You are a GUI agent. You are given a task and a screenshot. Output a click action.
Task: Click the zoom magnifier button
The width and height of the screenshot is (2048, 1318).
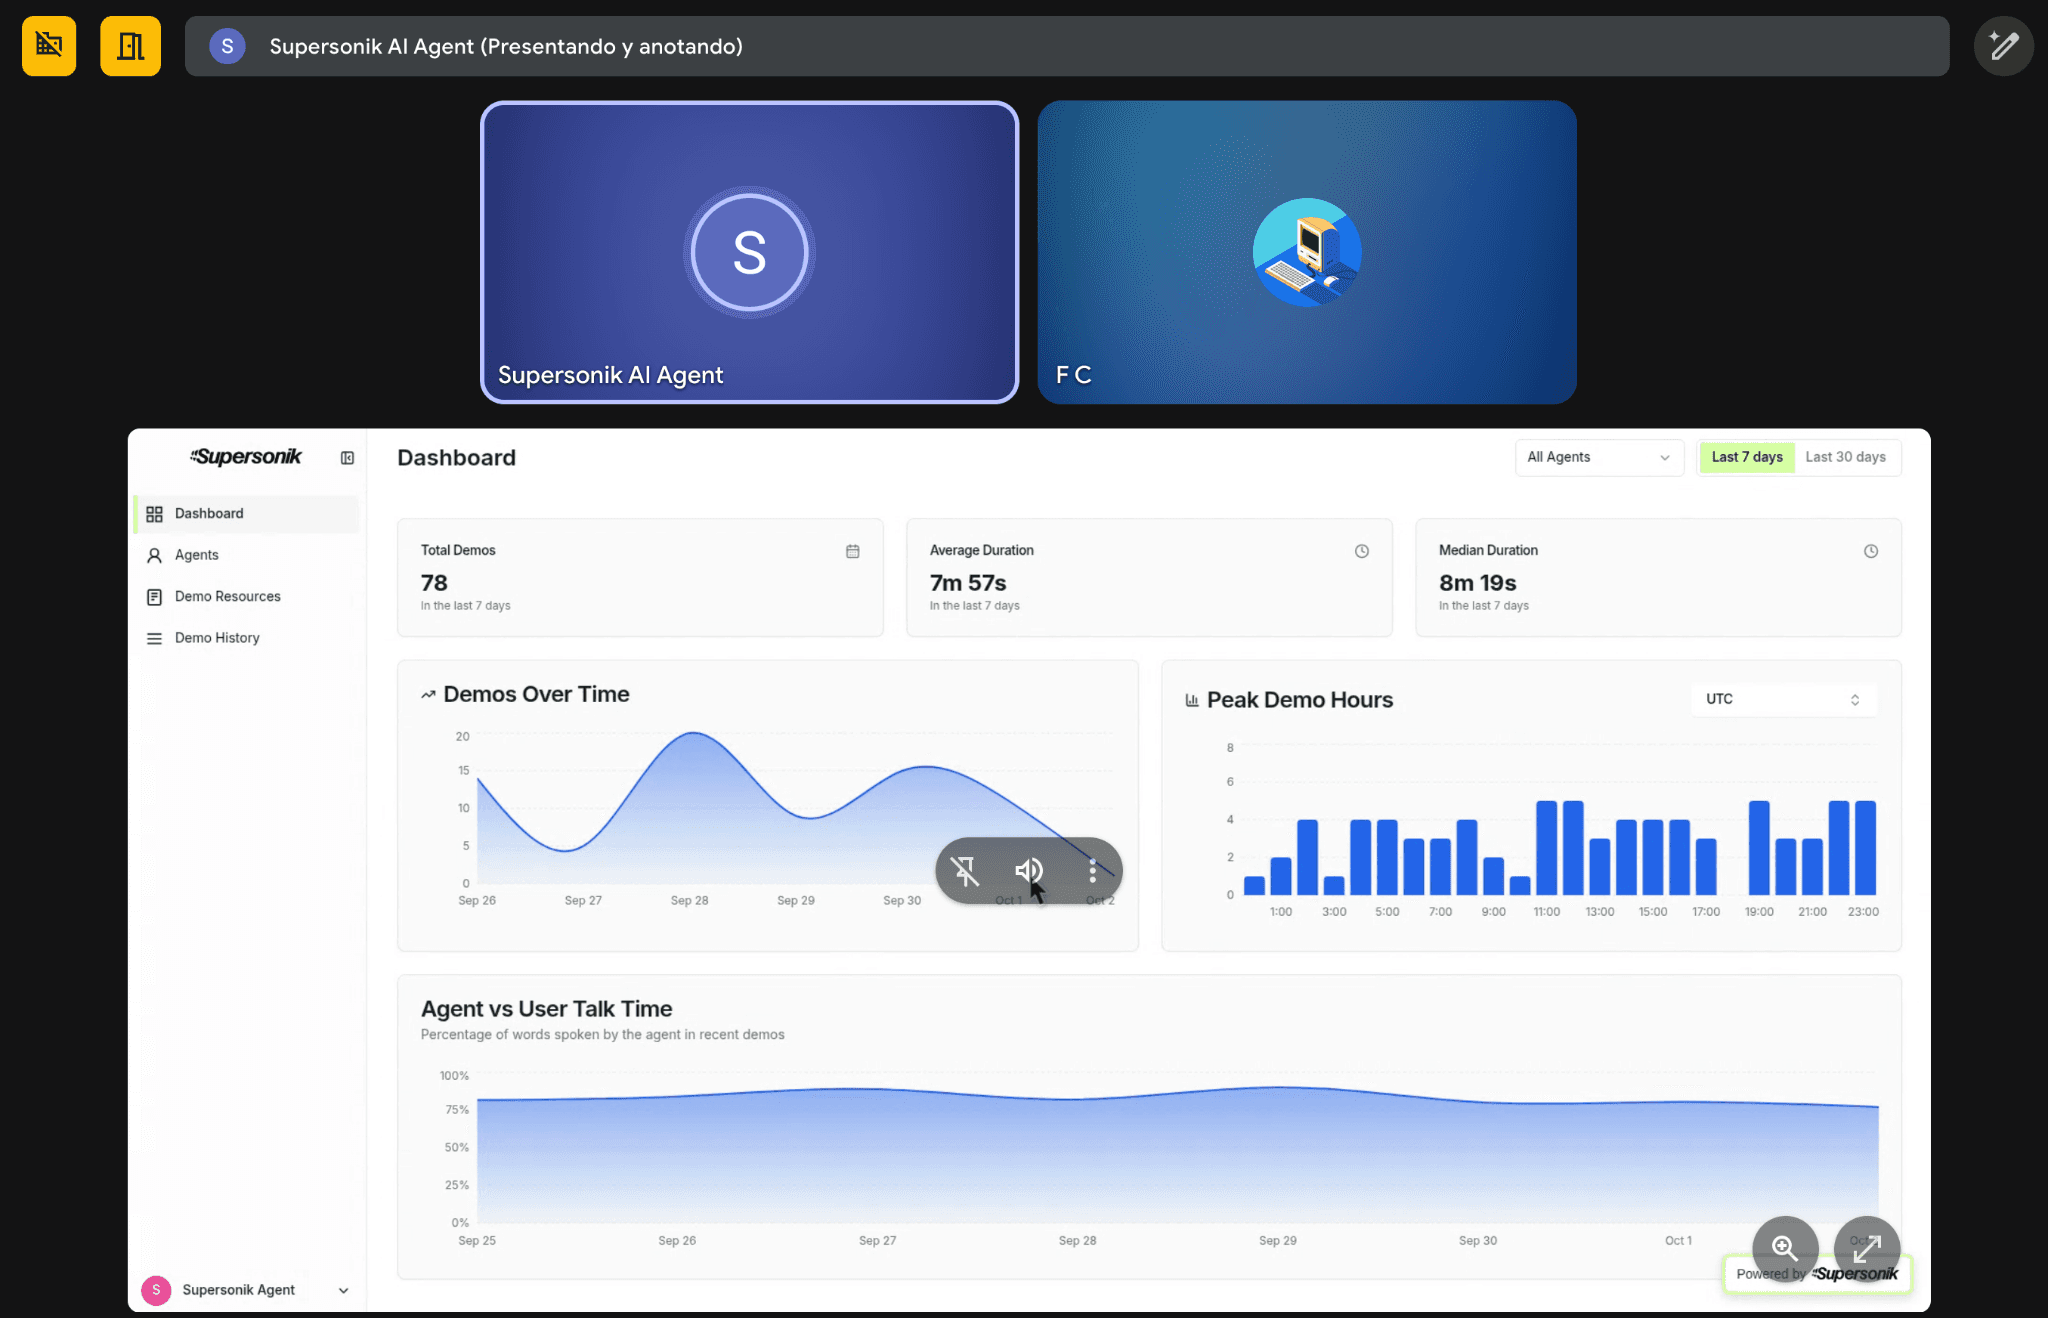[1785, 1247]
